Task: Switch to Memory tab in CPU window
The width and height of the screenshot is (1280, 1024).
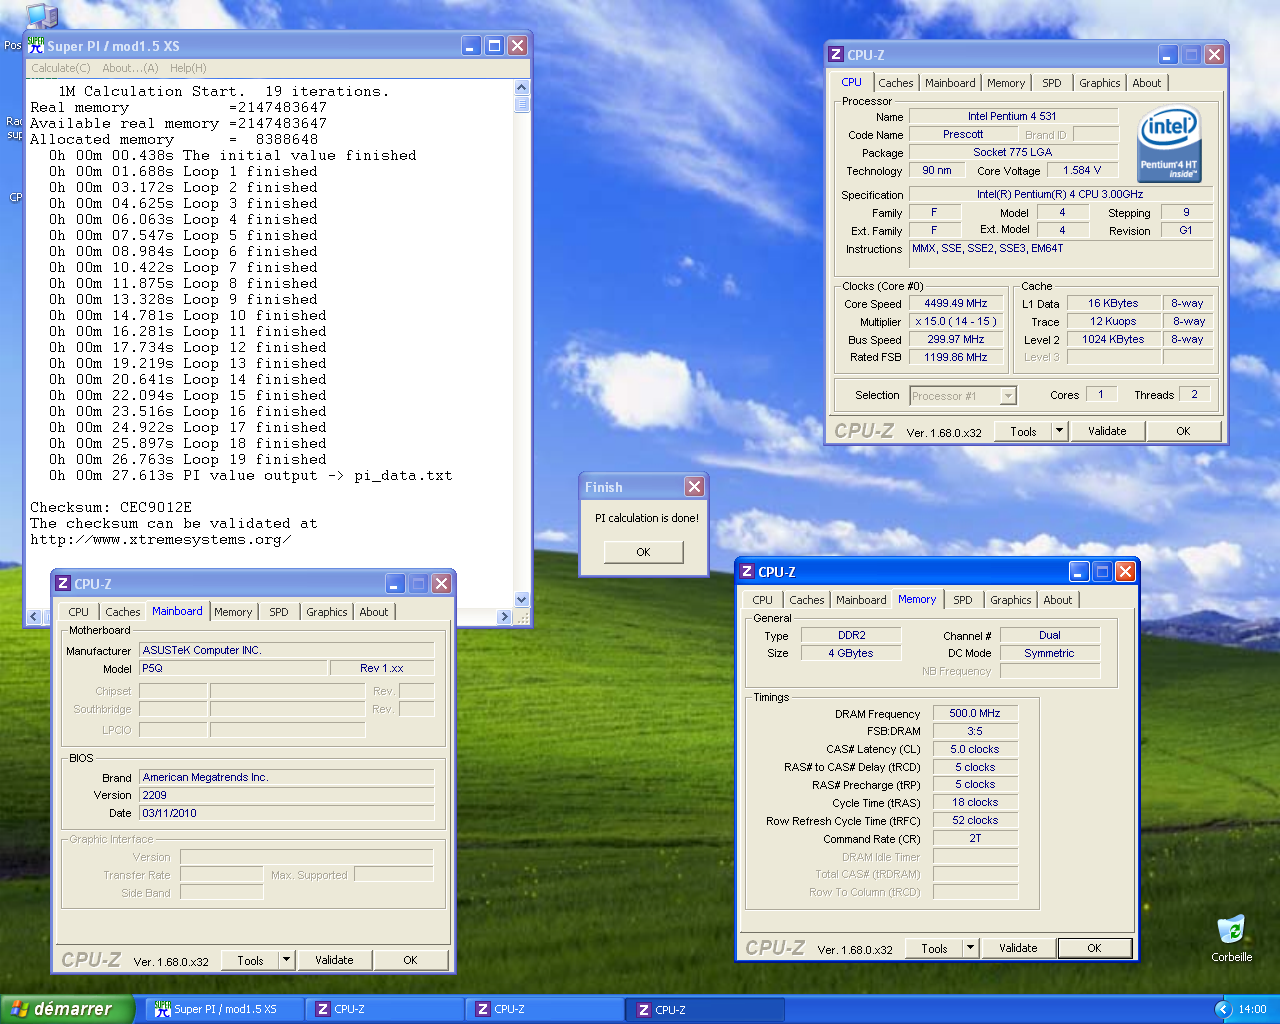Action: coord(1006,83)
